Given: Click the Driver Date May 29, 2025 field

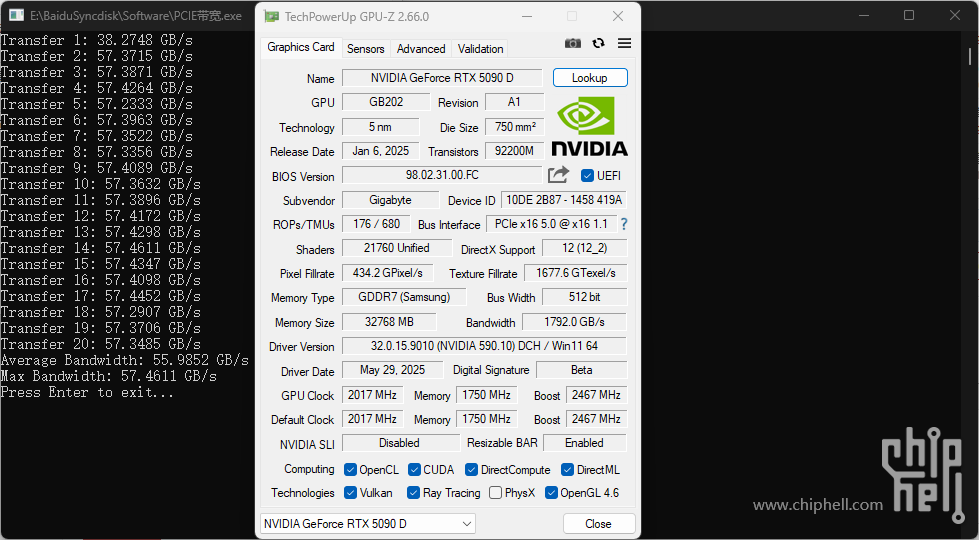Looking at the screenshot, I should click(392, 370).
